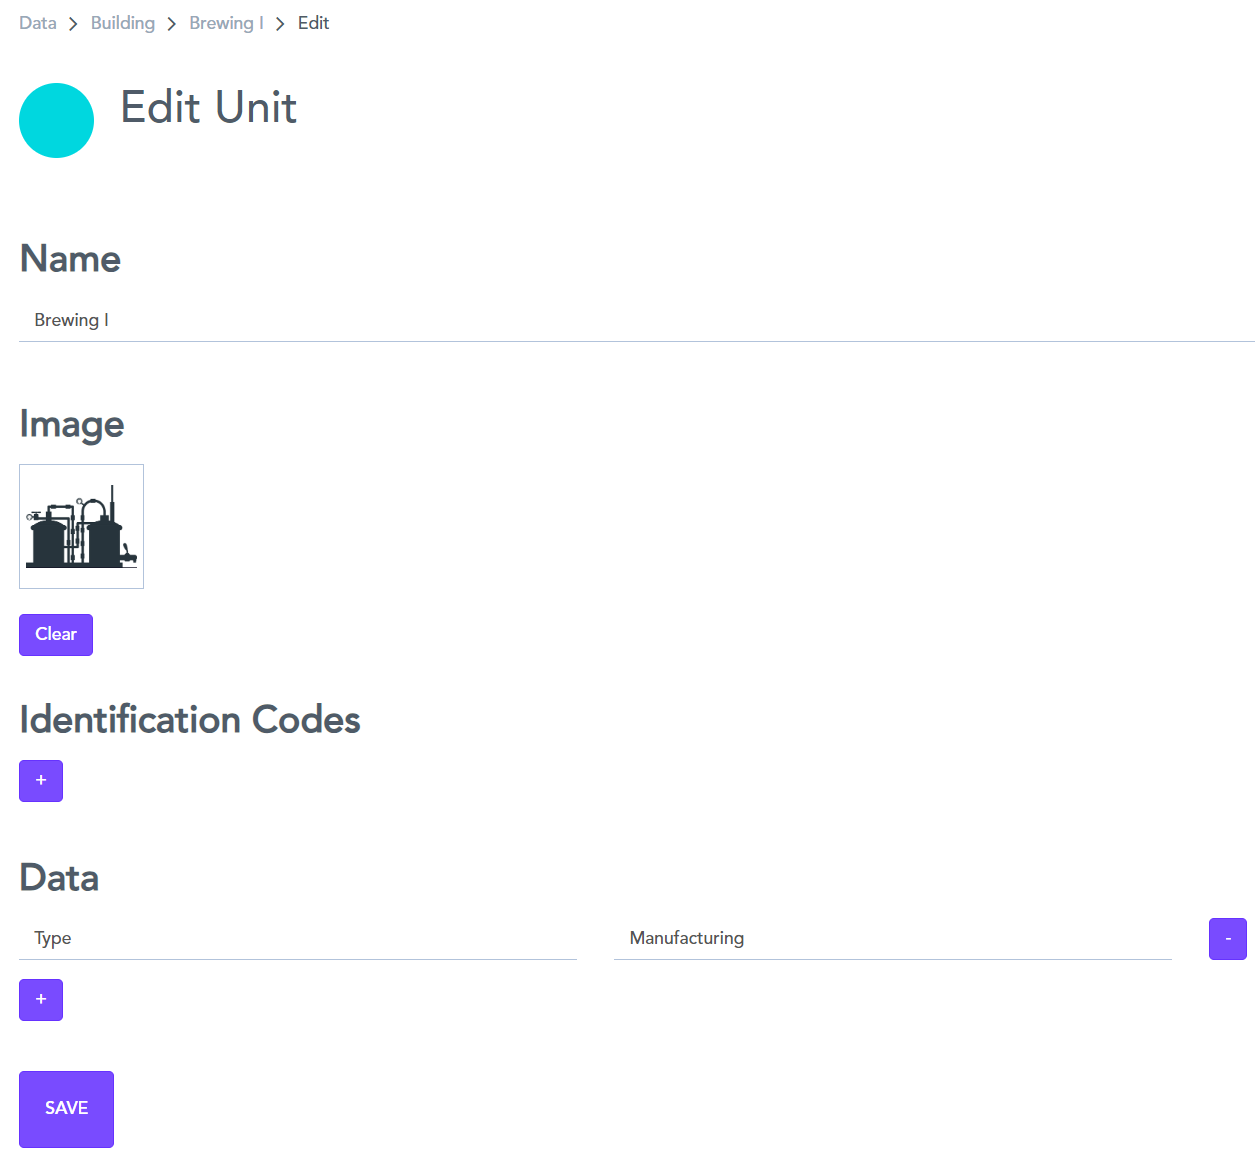Add a new row in Data section
Image resolution: width=1255 pixels, height=1159 pixels.
click(x=41, y=1000)
